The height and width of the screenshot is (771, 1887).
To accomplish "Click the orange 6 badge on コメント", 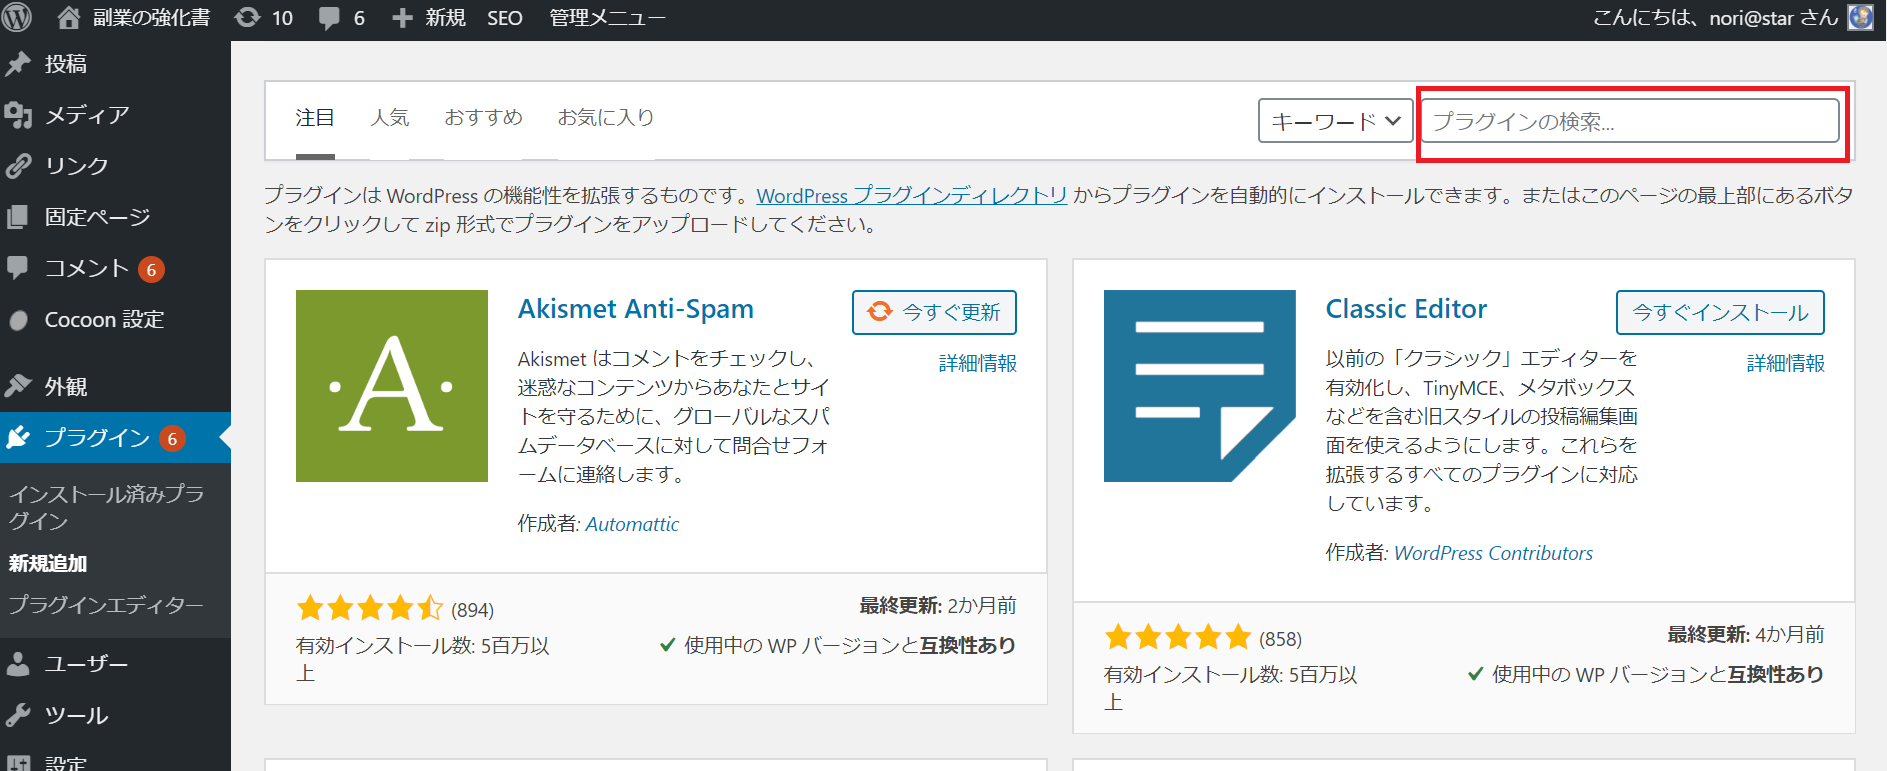I will tap(151, 269).
